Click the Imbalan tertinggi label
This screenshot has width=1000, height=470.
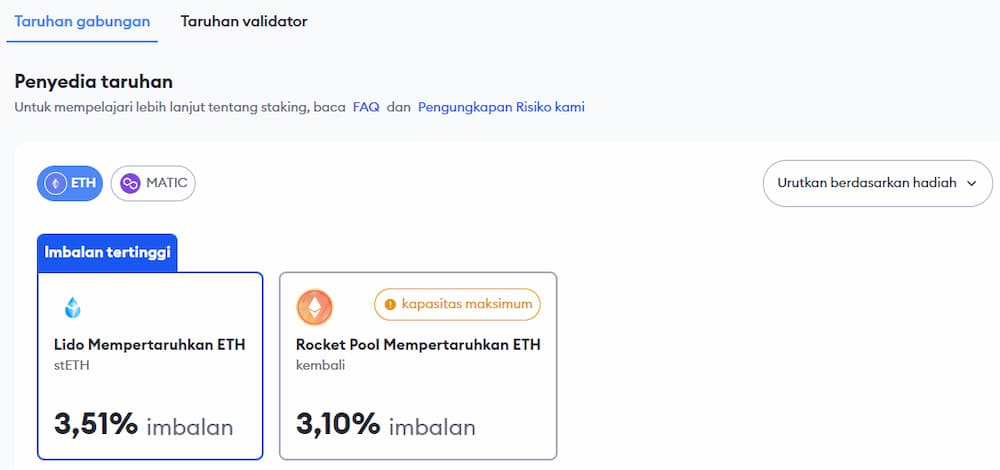point(108,252)
